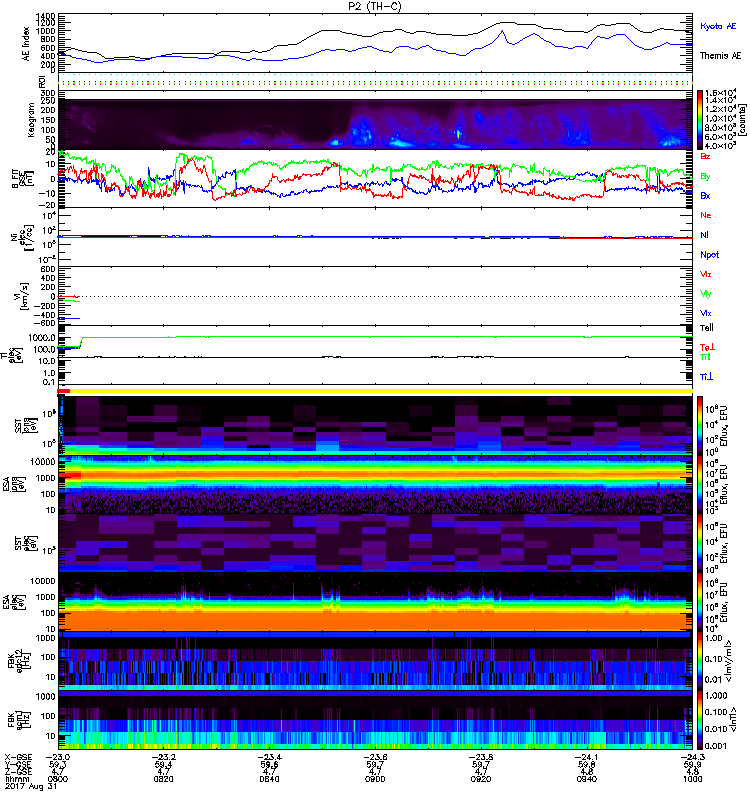Click the 0840 time tick label
Image resolution: width=750 pixels, height=800 pixels.
[x=269, y=779]
